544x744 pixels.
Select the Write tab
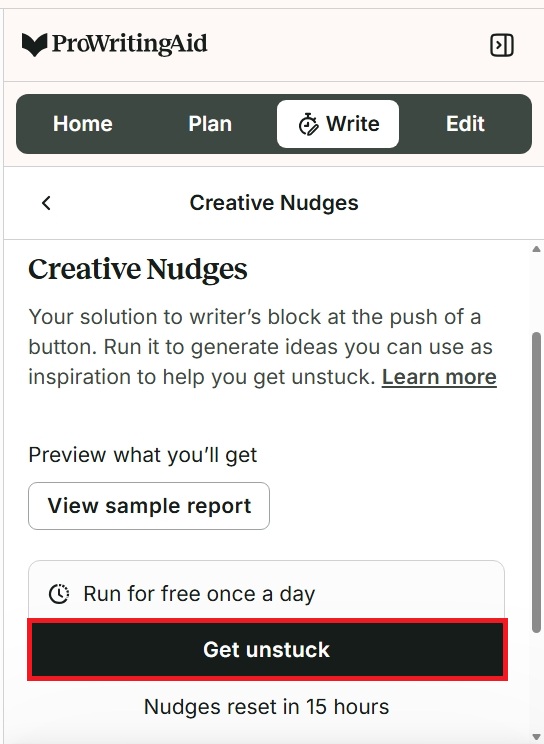(338, 124)
